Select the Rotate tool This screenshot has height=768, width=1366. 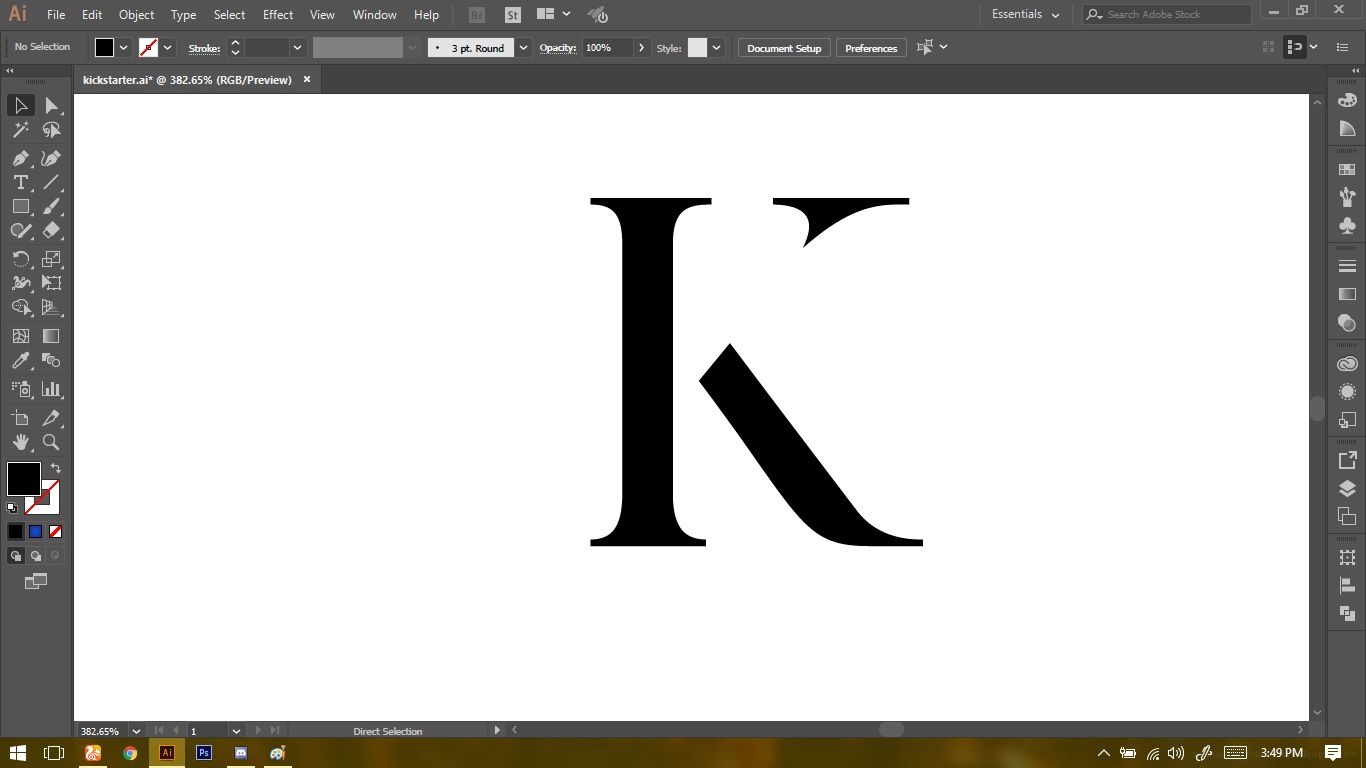[20, 259]
